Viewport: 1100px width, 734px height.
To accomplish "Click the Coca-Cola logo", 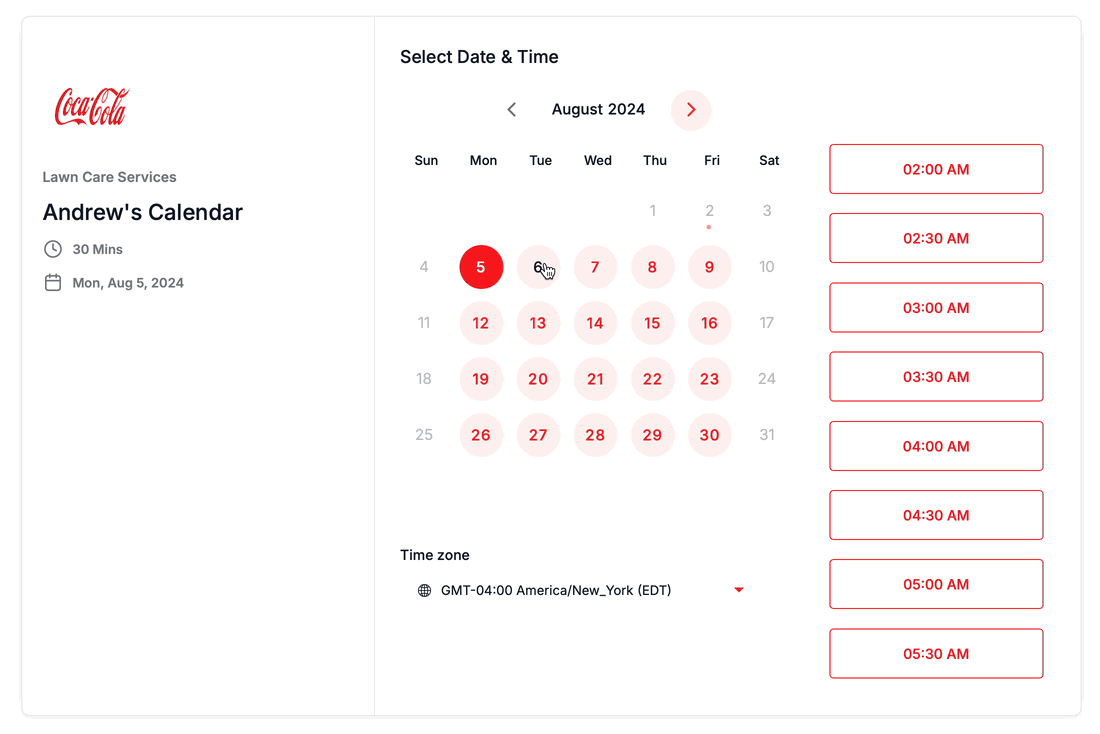I will pos(92,107).
